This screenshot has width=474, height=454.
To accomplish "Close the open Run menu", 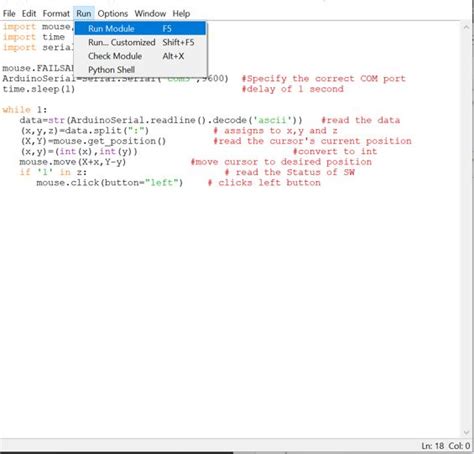I will click(x=84, y=14).
